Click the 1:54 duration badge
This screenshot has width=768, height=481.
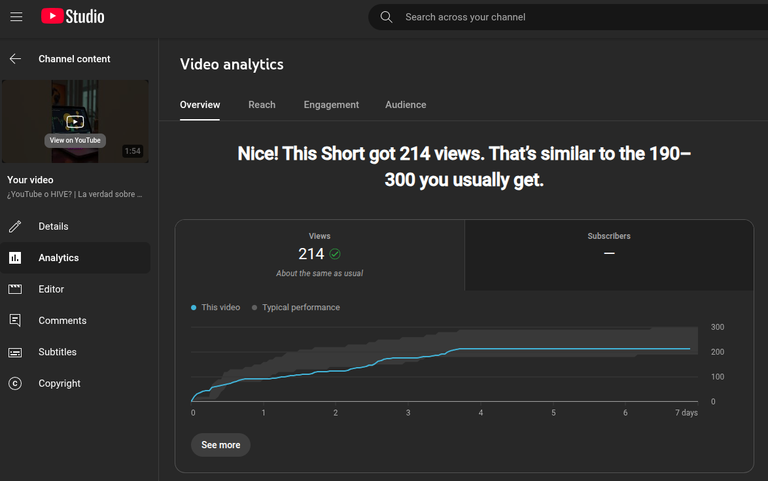133,151
